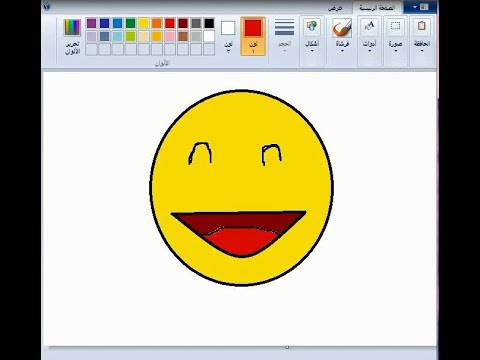Pick the light yellow cream swatch
This screenshot has width=480, height=360.
[144, 36]
